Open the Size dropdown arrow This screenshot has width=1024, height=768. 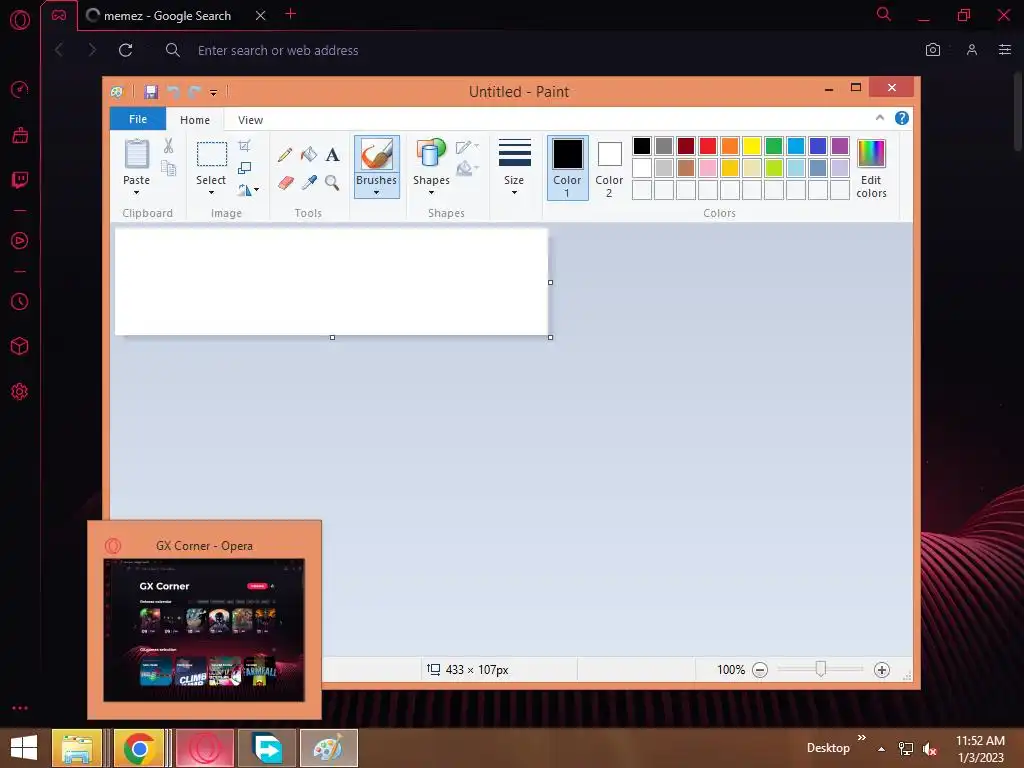click(514, 193)
